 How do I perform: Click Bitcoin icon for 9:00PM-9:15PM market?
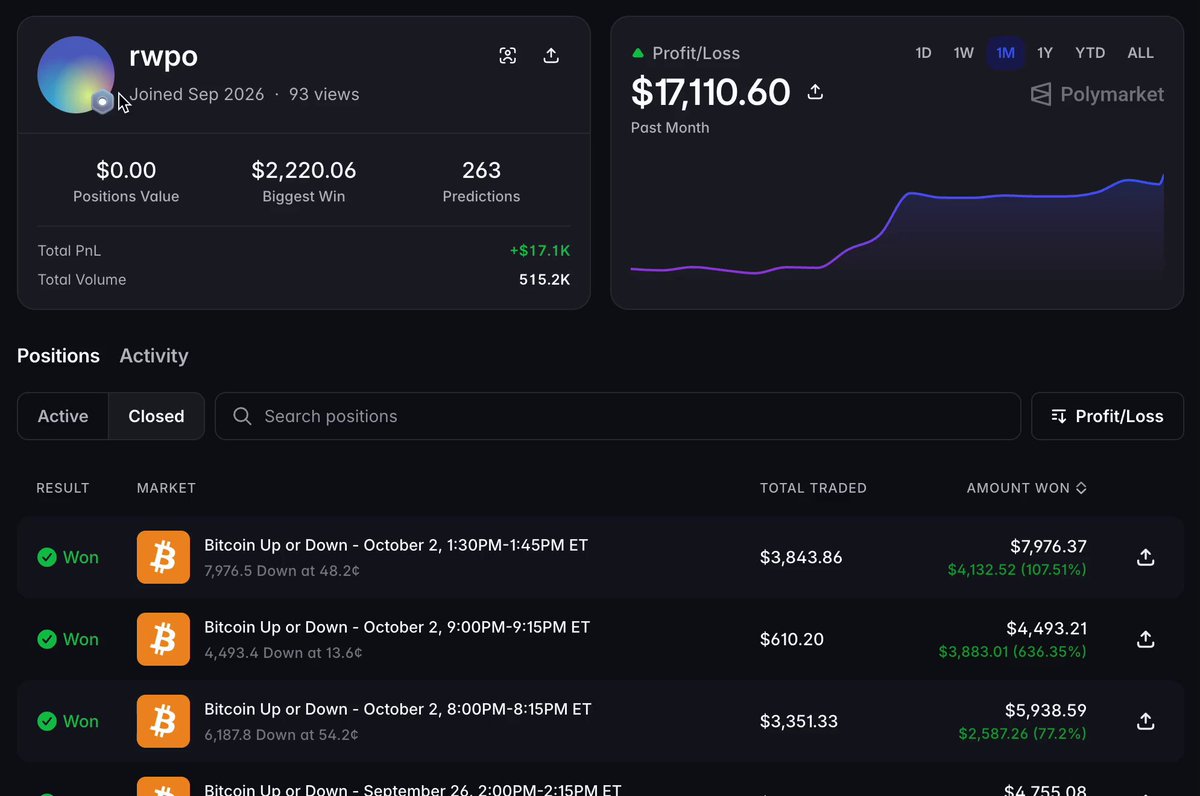pyautogui.click(x=163, y=639)
